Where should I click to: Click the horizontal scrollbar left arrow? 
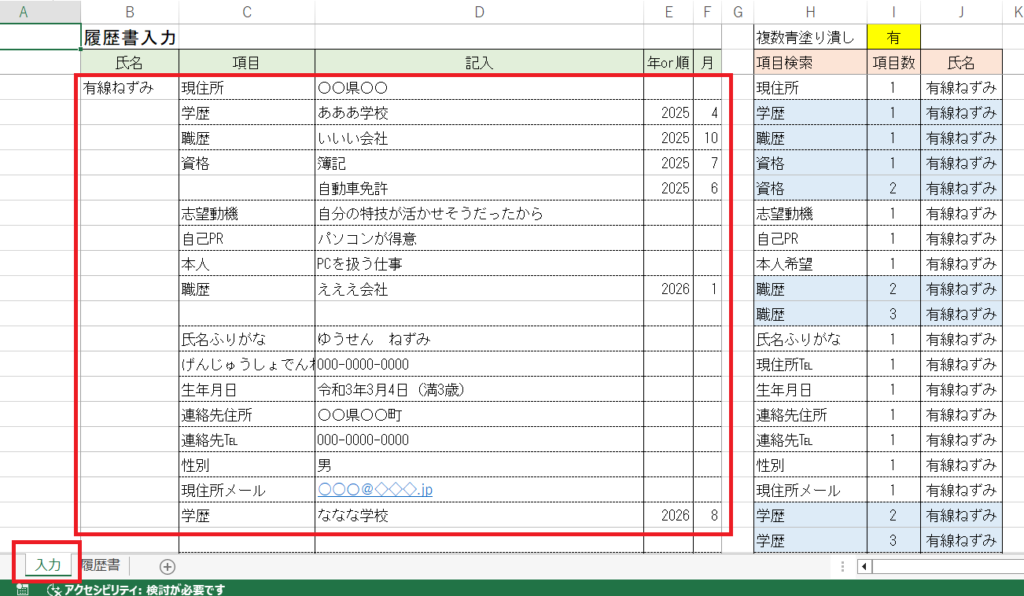(x=866, y=566)
